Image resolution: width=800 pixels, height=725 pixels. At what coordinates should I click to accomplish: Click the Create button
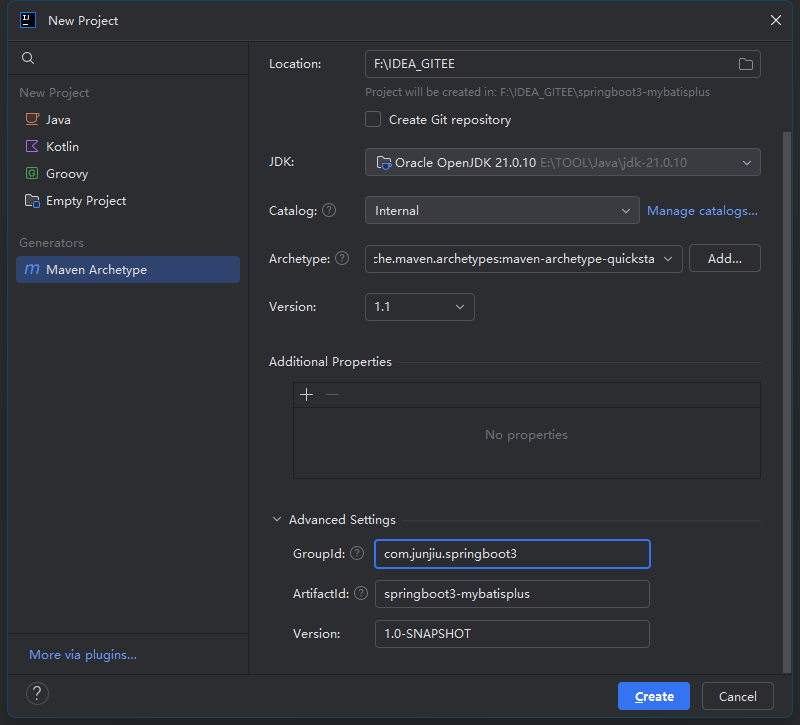pos(654,696)
